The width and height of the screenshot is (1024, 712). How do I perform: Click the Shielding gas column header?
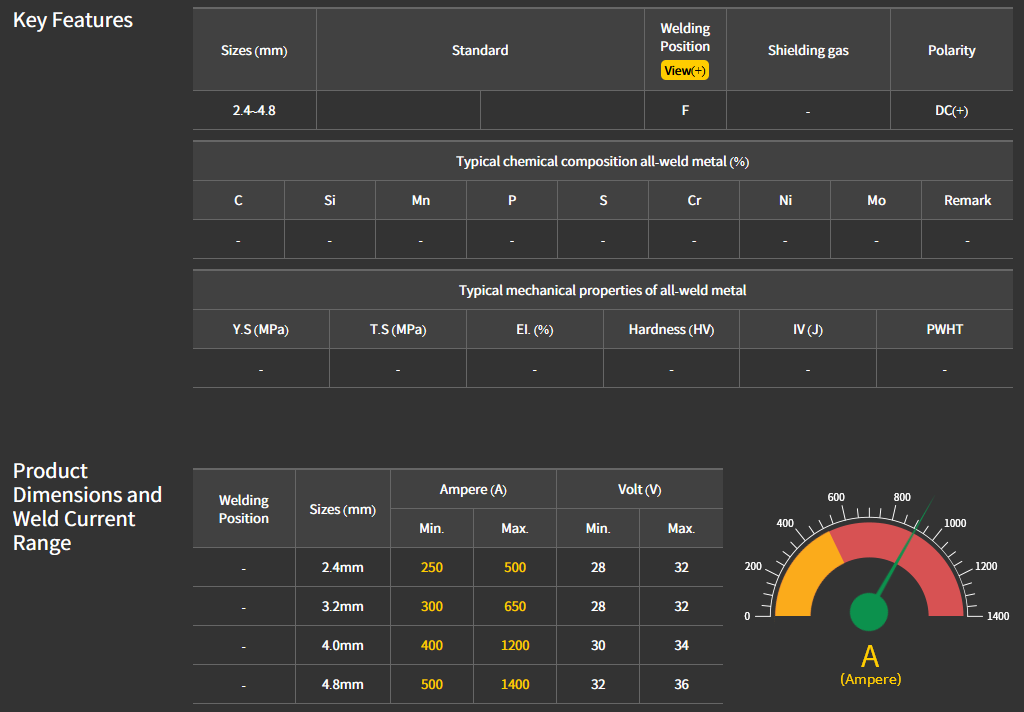808,50
